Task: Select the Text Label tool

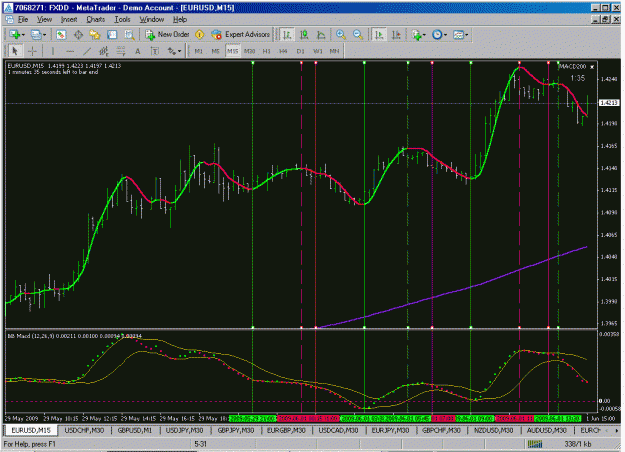Action: [x=155, y=51]
